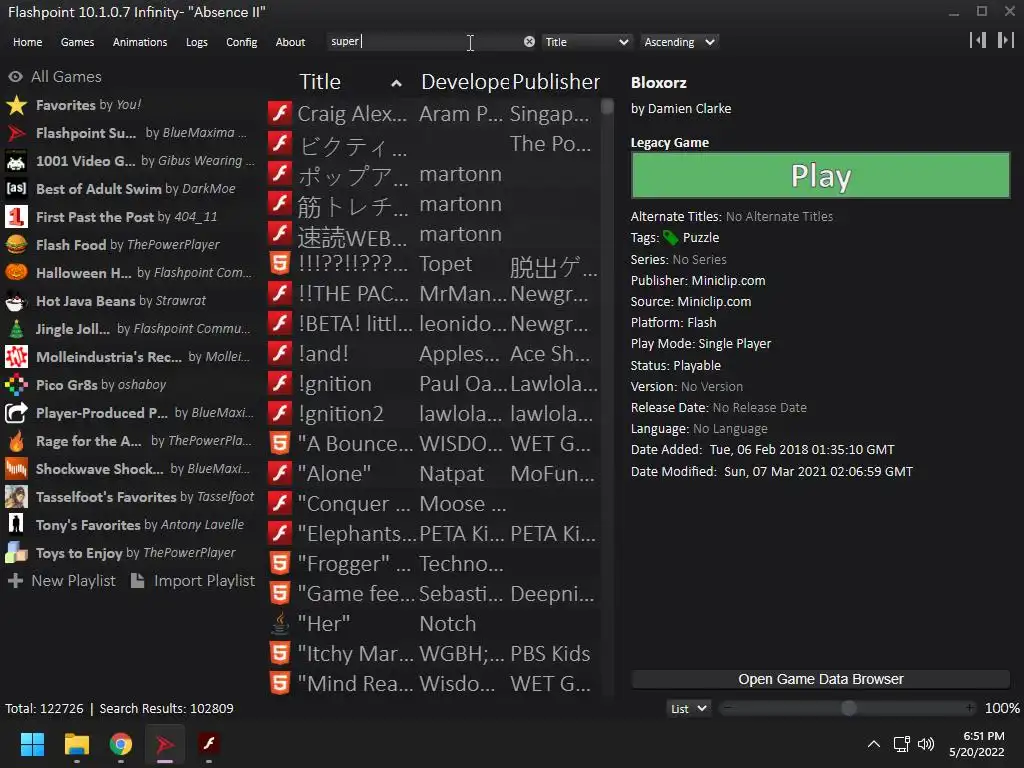The width and height of the screenshot is (1024, 768).
Task: Click Rage for the A... flame icon
Action: point(16,441)
